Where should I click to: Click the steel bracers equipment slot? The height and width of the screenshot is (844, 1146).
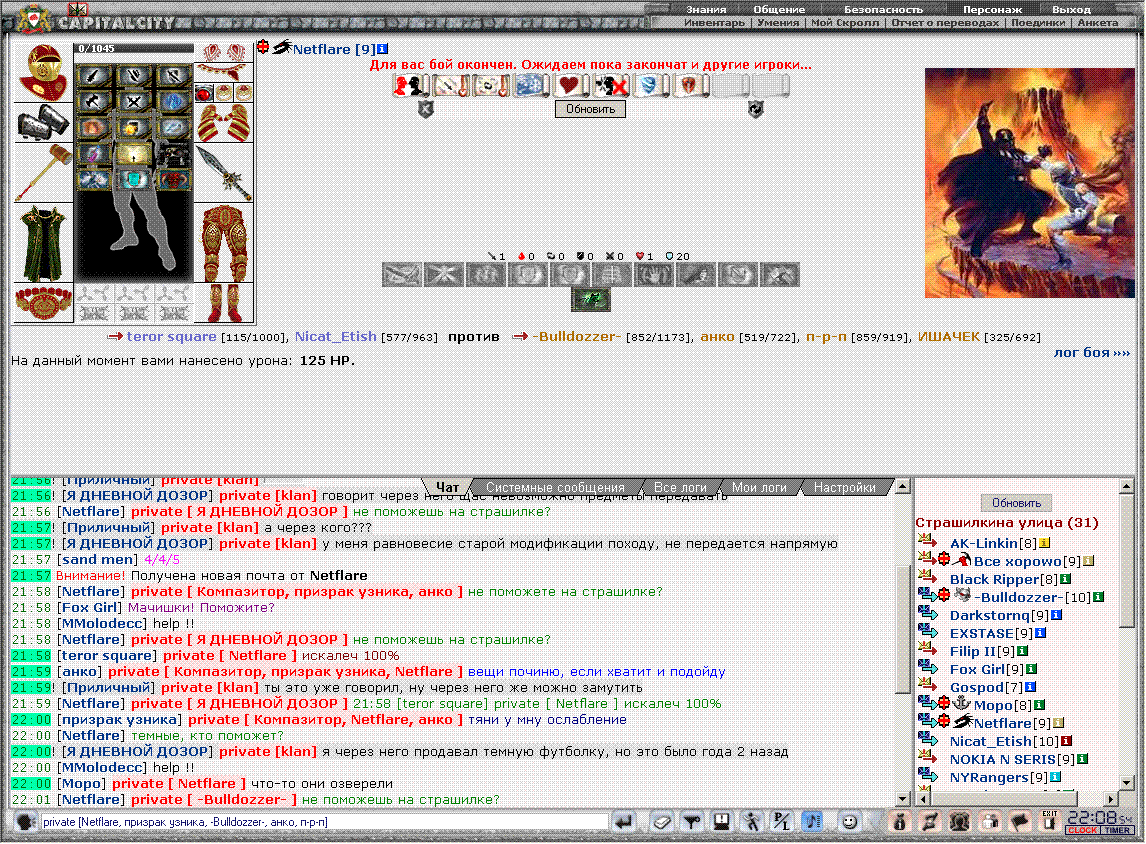(43, 121)
